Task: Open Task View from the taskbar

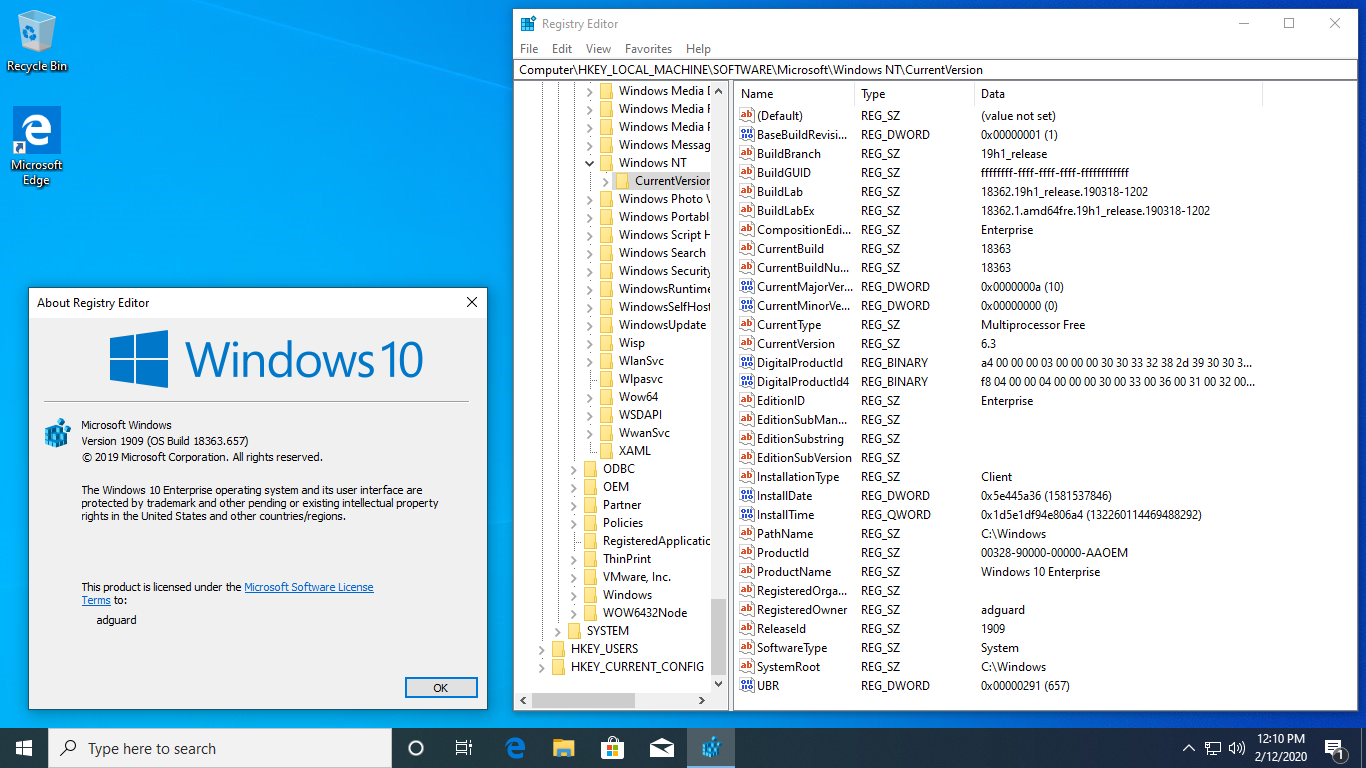Action: pyautogui.click(x=464, y=748)
